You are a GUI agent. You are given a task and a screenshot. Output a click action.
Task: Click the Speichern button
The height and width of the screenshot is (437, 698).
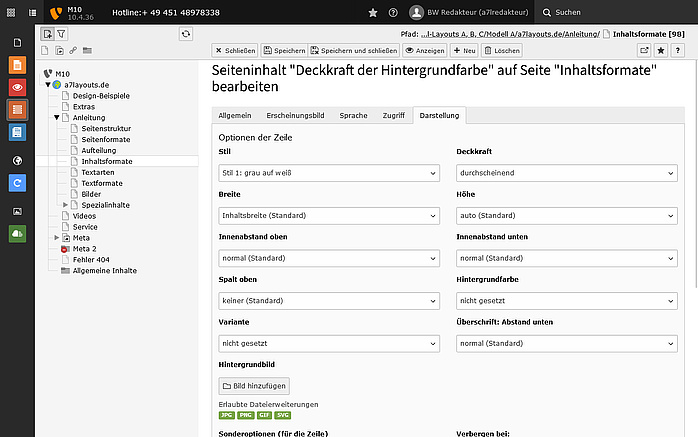tap(284, 50)
